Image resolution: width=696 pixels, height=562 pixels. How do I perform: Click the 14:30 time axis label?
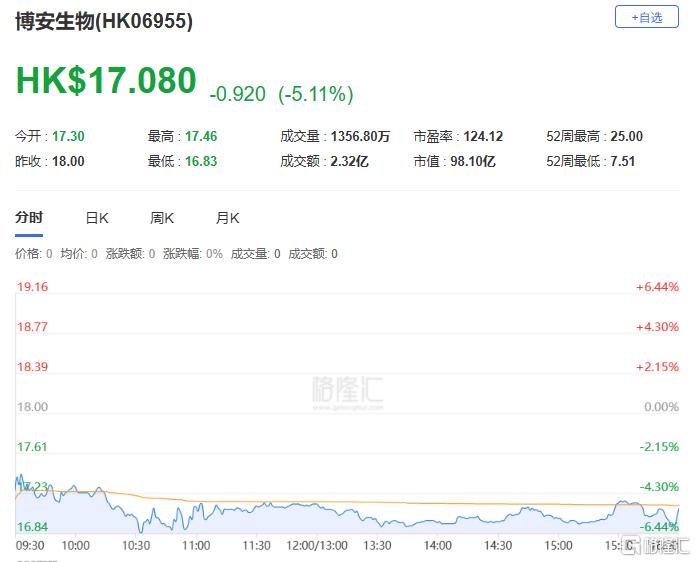tap(498, 545)
